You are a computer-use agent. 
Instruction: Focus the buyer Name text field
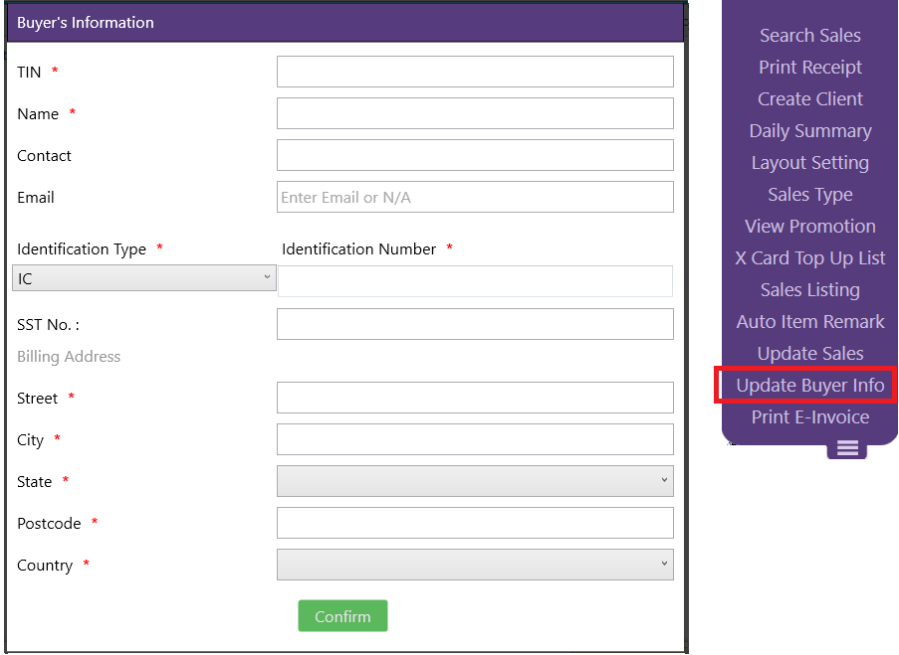pyautogui.click(x=474, y=114)
